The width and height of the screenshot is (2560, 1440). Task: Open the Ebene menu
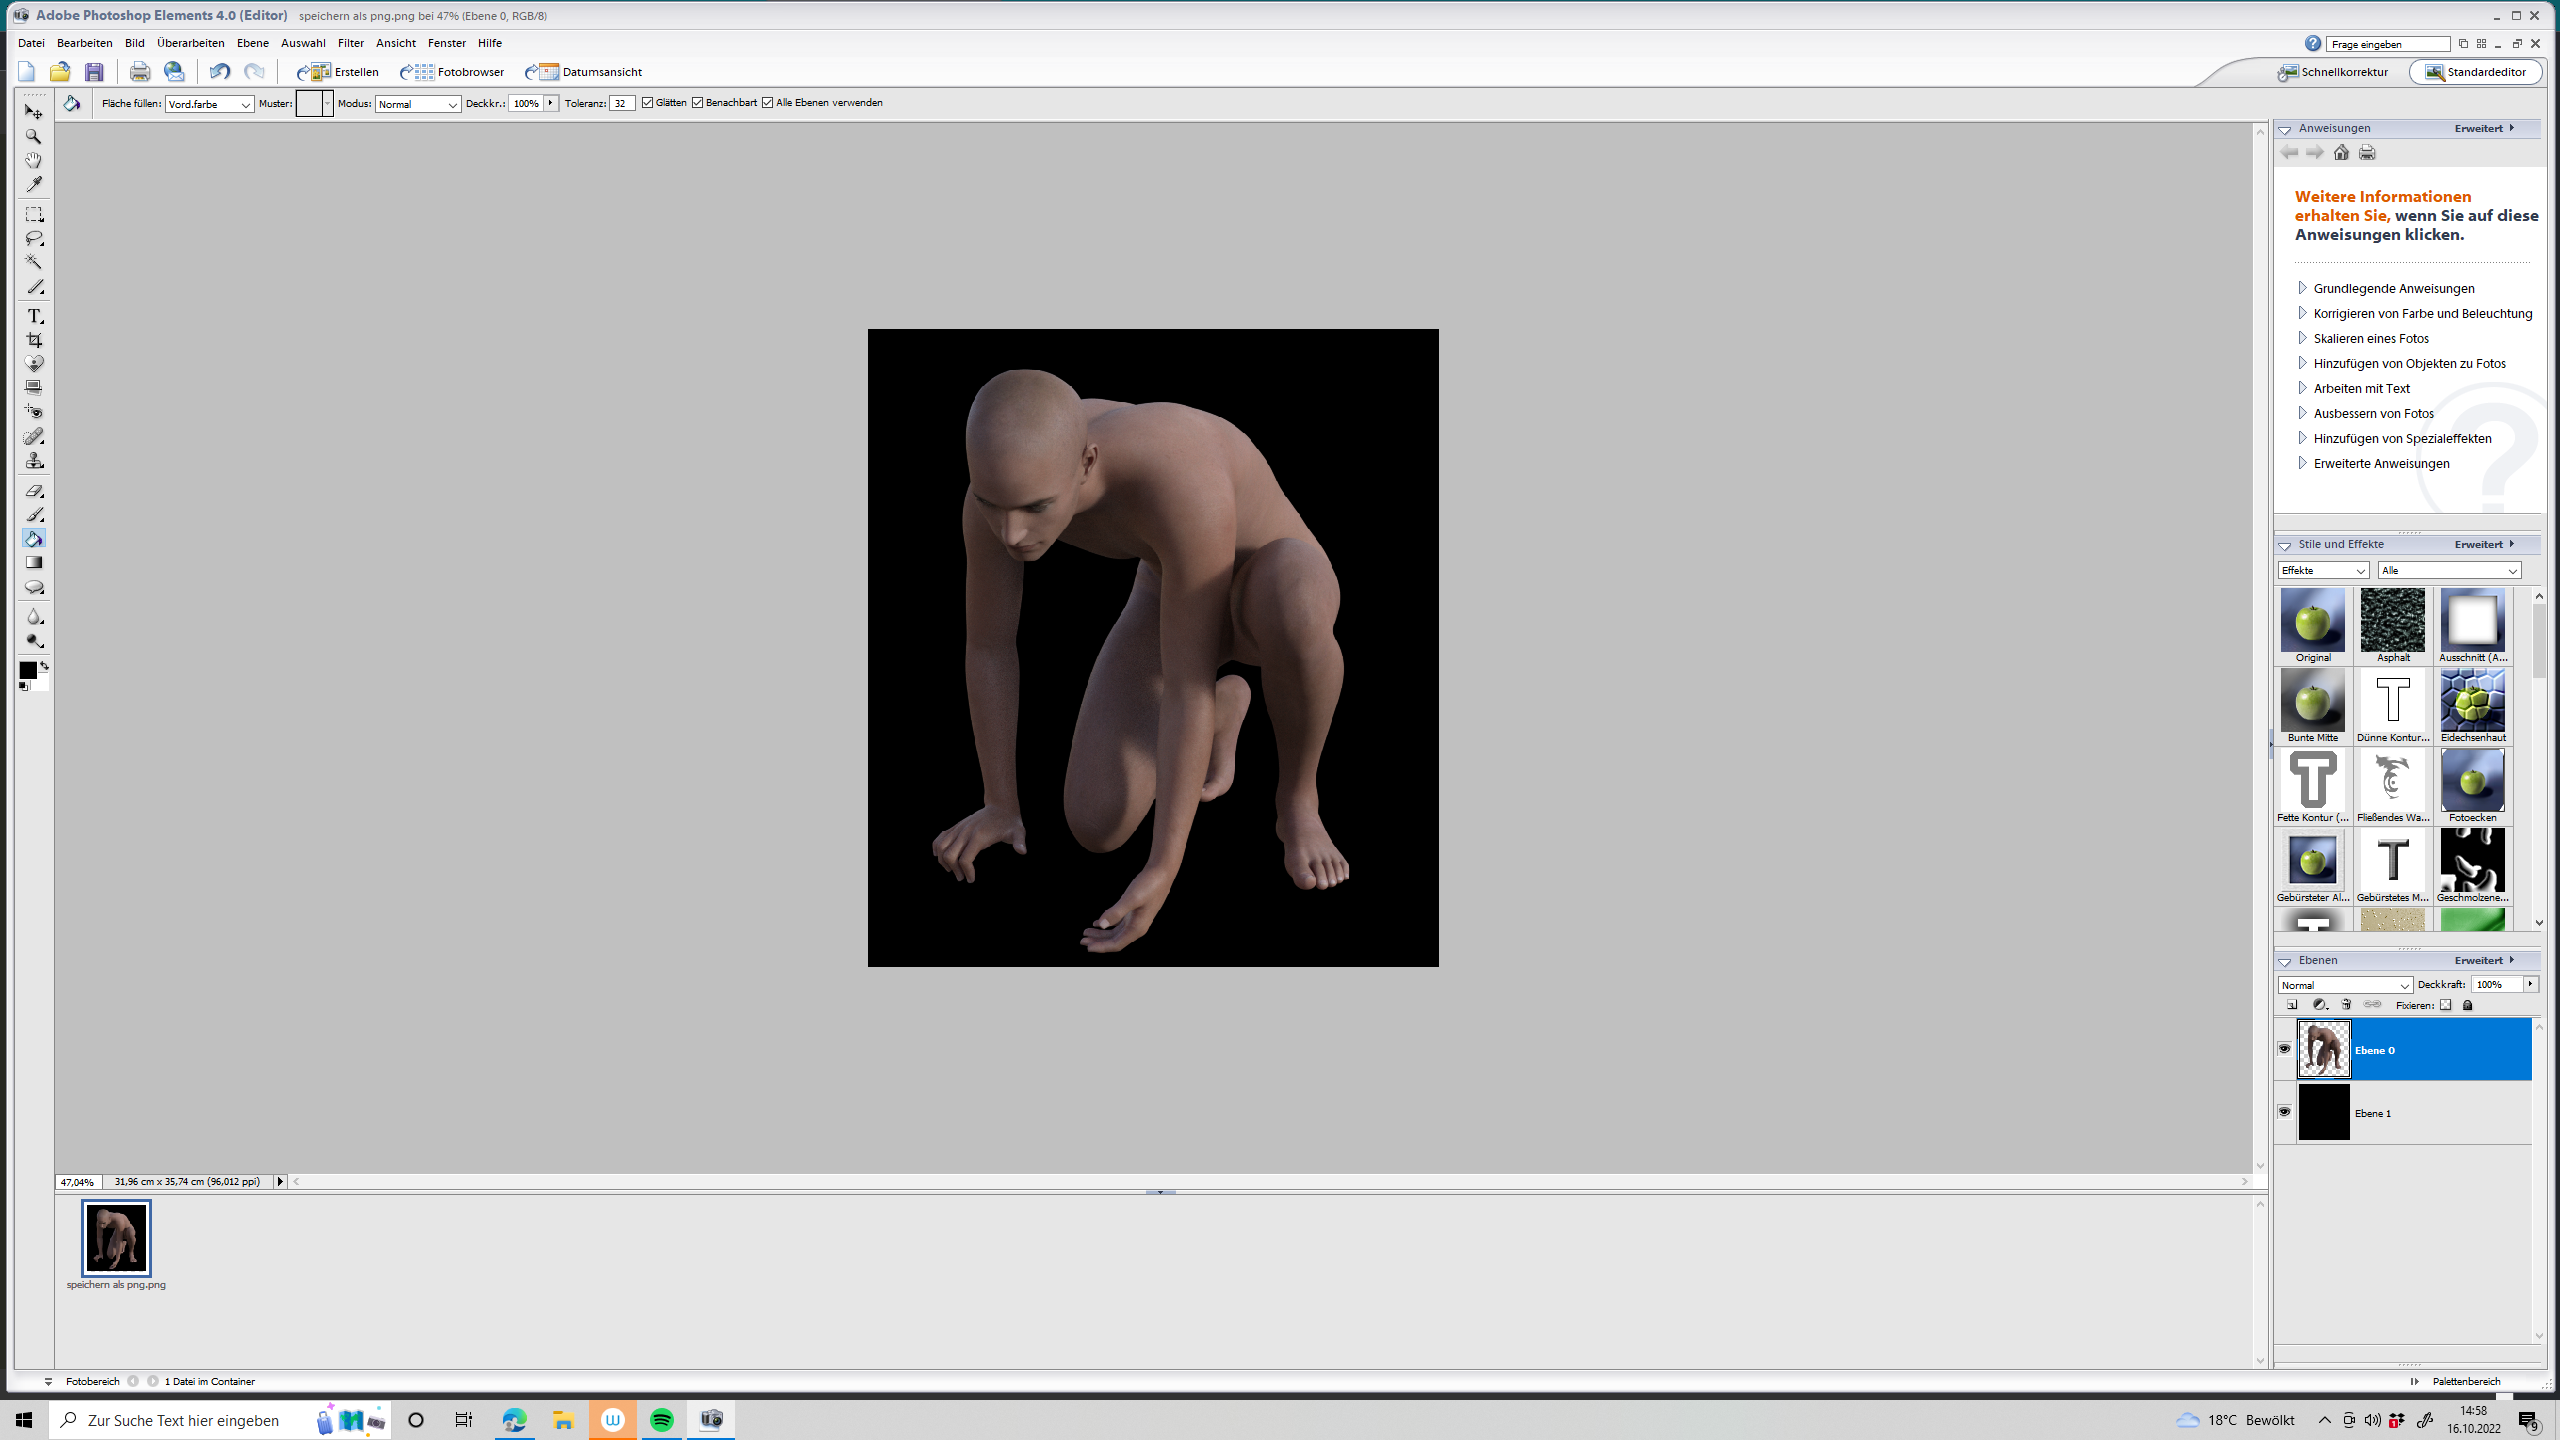coord(252,43)
